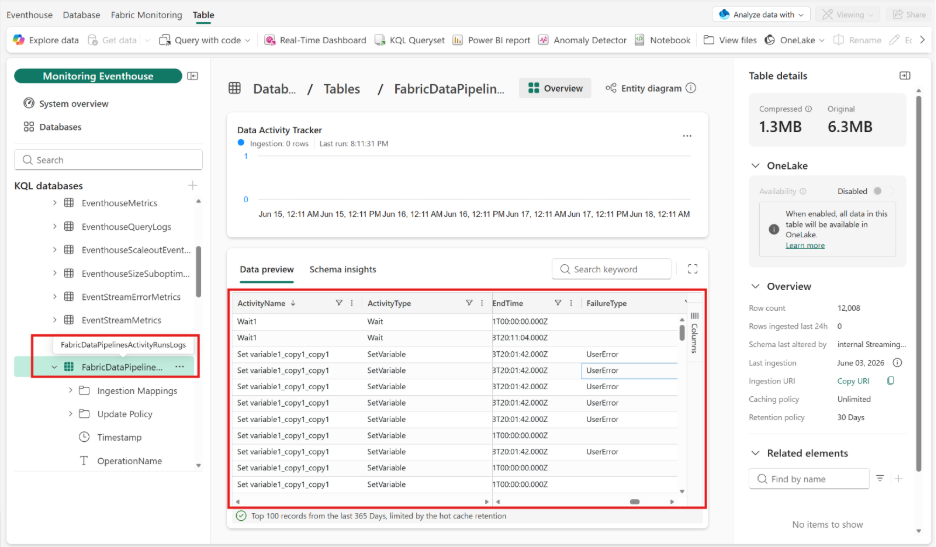Expand the EventhouseQueryLogs table
Image resolution: width=936 pixels, height=547 pixels.
click(54, 226)
